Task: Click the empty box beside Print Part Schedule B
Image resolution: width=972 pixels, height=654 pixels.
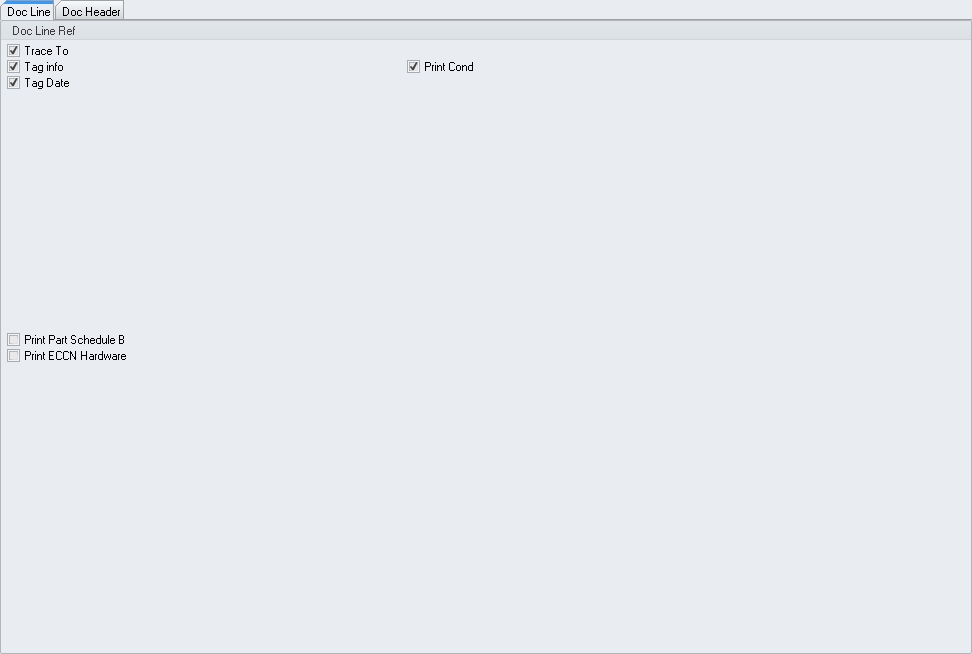Action: point(14,340)
